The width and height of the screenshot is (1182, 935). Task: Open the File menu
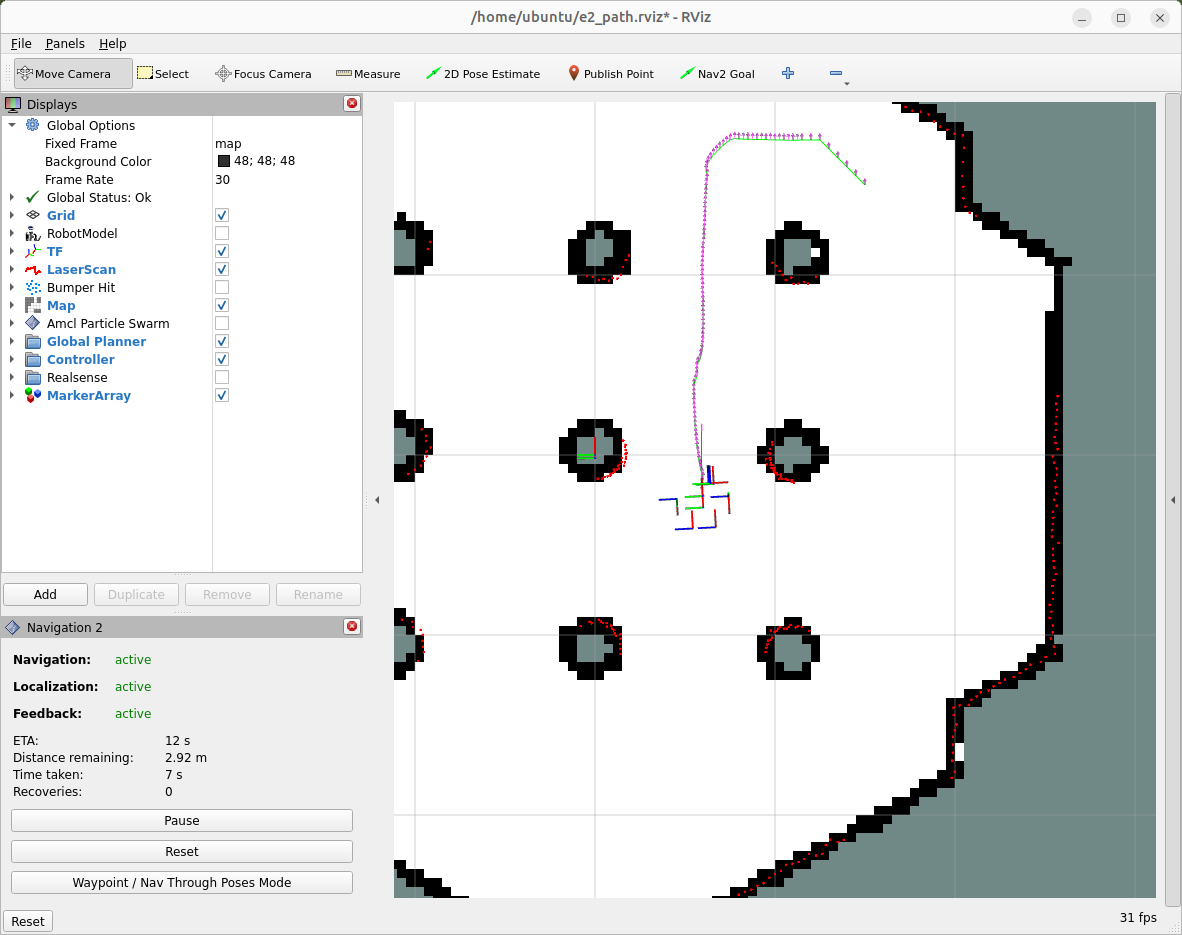[21, 44]
